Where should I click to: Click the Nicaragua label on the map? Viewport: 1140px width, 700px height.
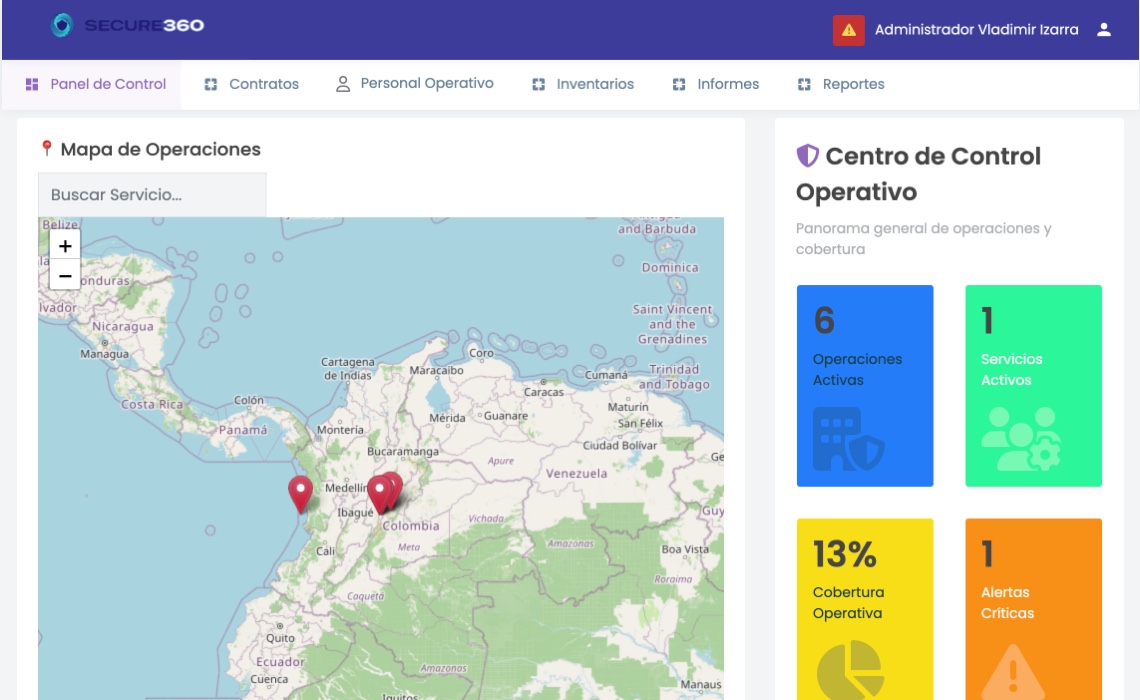[123, 326]
